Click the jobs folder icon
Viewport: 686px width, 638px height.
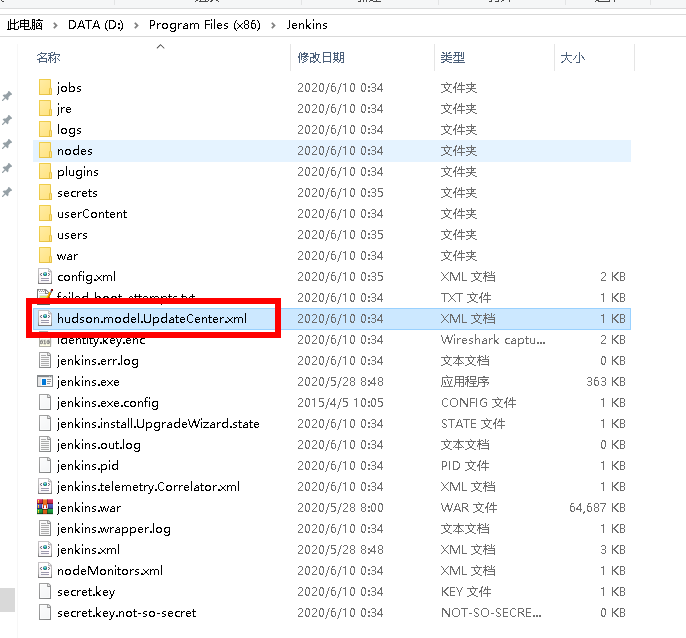(45, 87)
